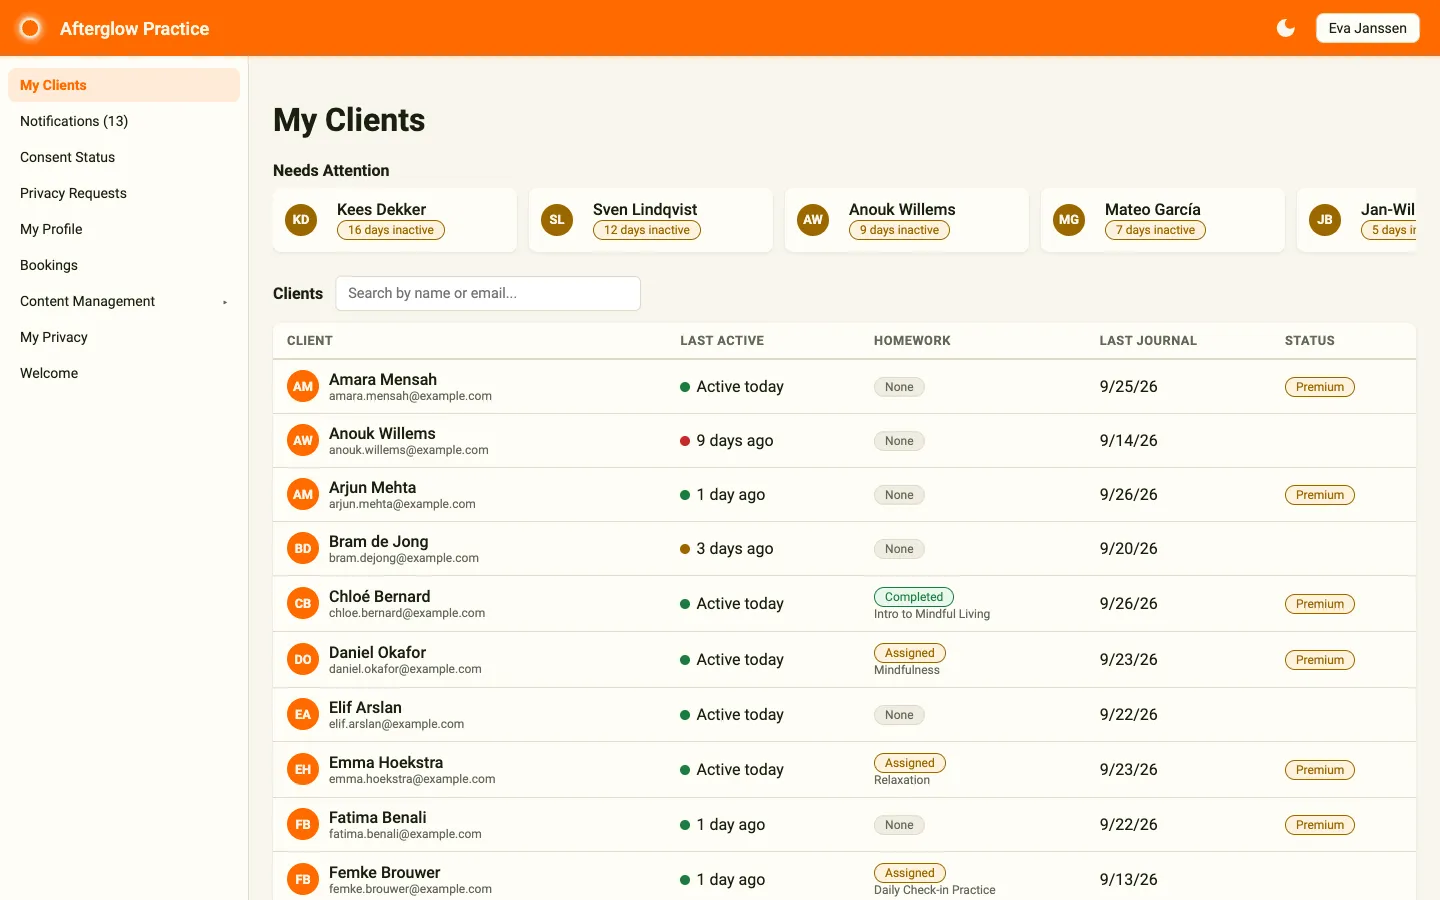Click Daniel Okafor DO avatar
1440x900 pixels.
point(303,659)
